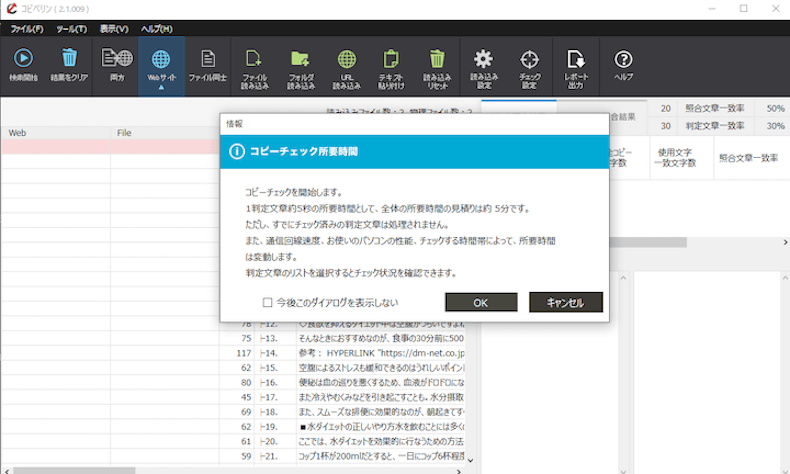Confirm dialog with OK button
This screenshot has height=474, width=790.
point(481,302)
